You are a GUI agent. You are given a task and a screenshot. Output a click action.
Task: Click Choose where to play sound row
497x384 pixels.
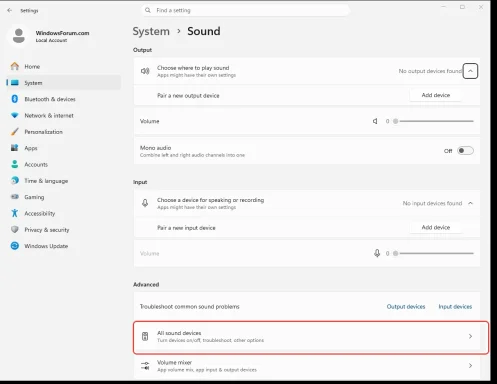[307, 71]
